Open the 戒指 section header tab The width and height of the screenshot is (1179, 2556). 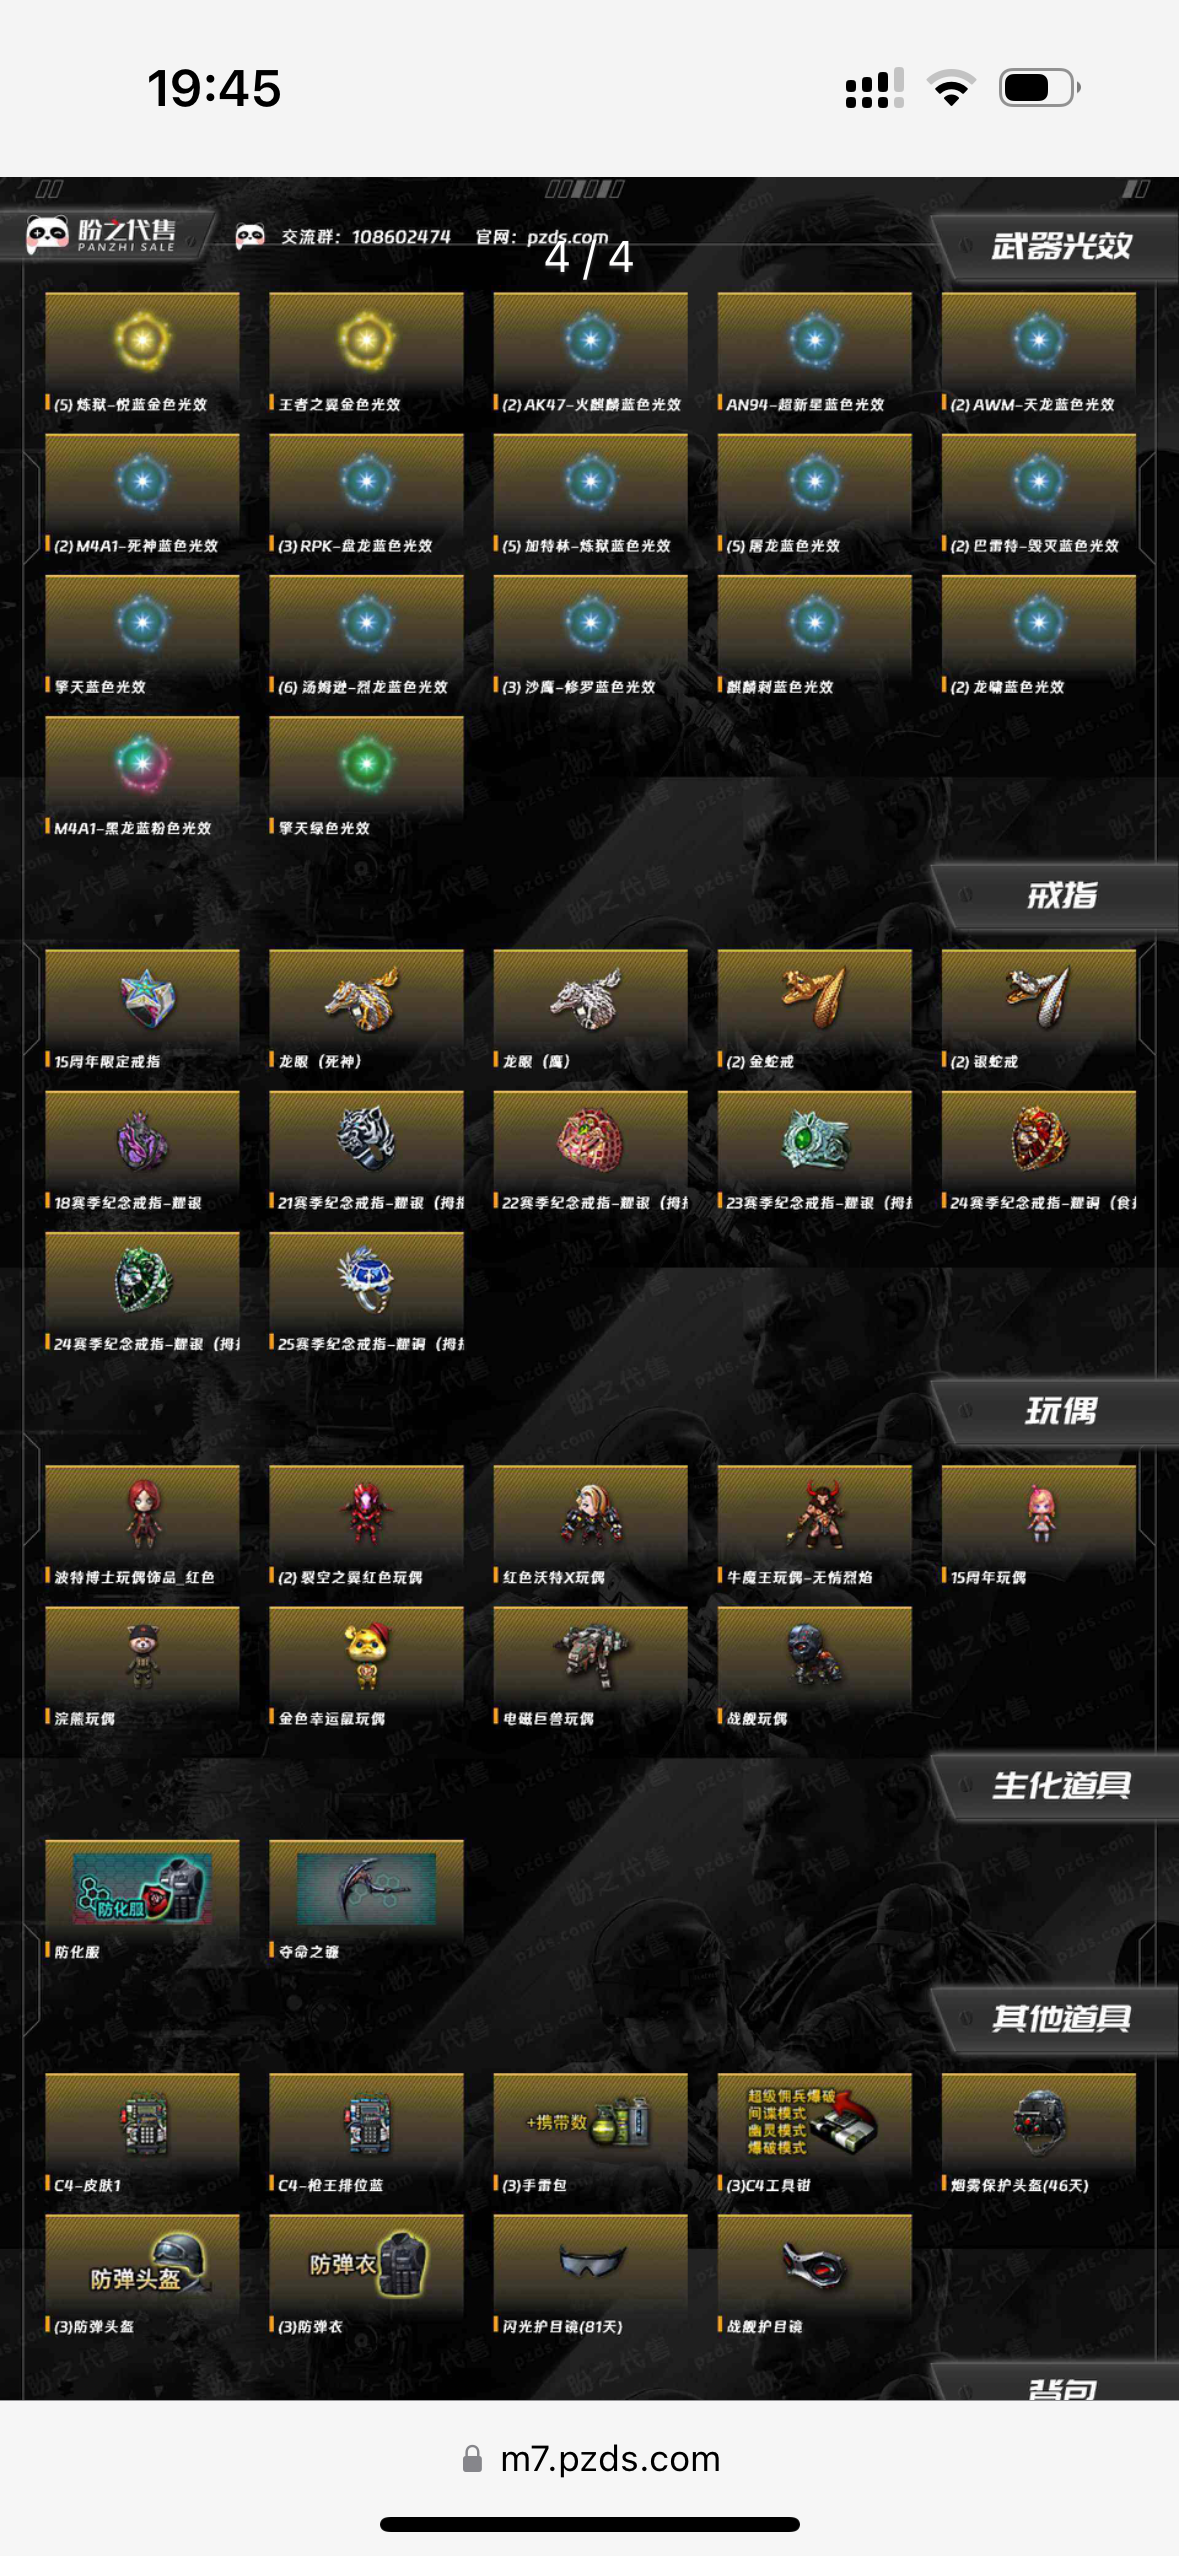click(x=1060, y=895)
